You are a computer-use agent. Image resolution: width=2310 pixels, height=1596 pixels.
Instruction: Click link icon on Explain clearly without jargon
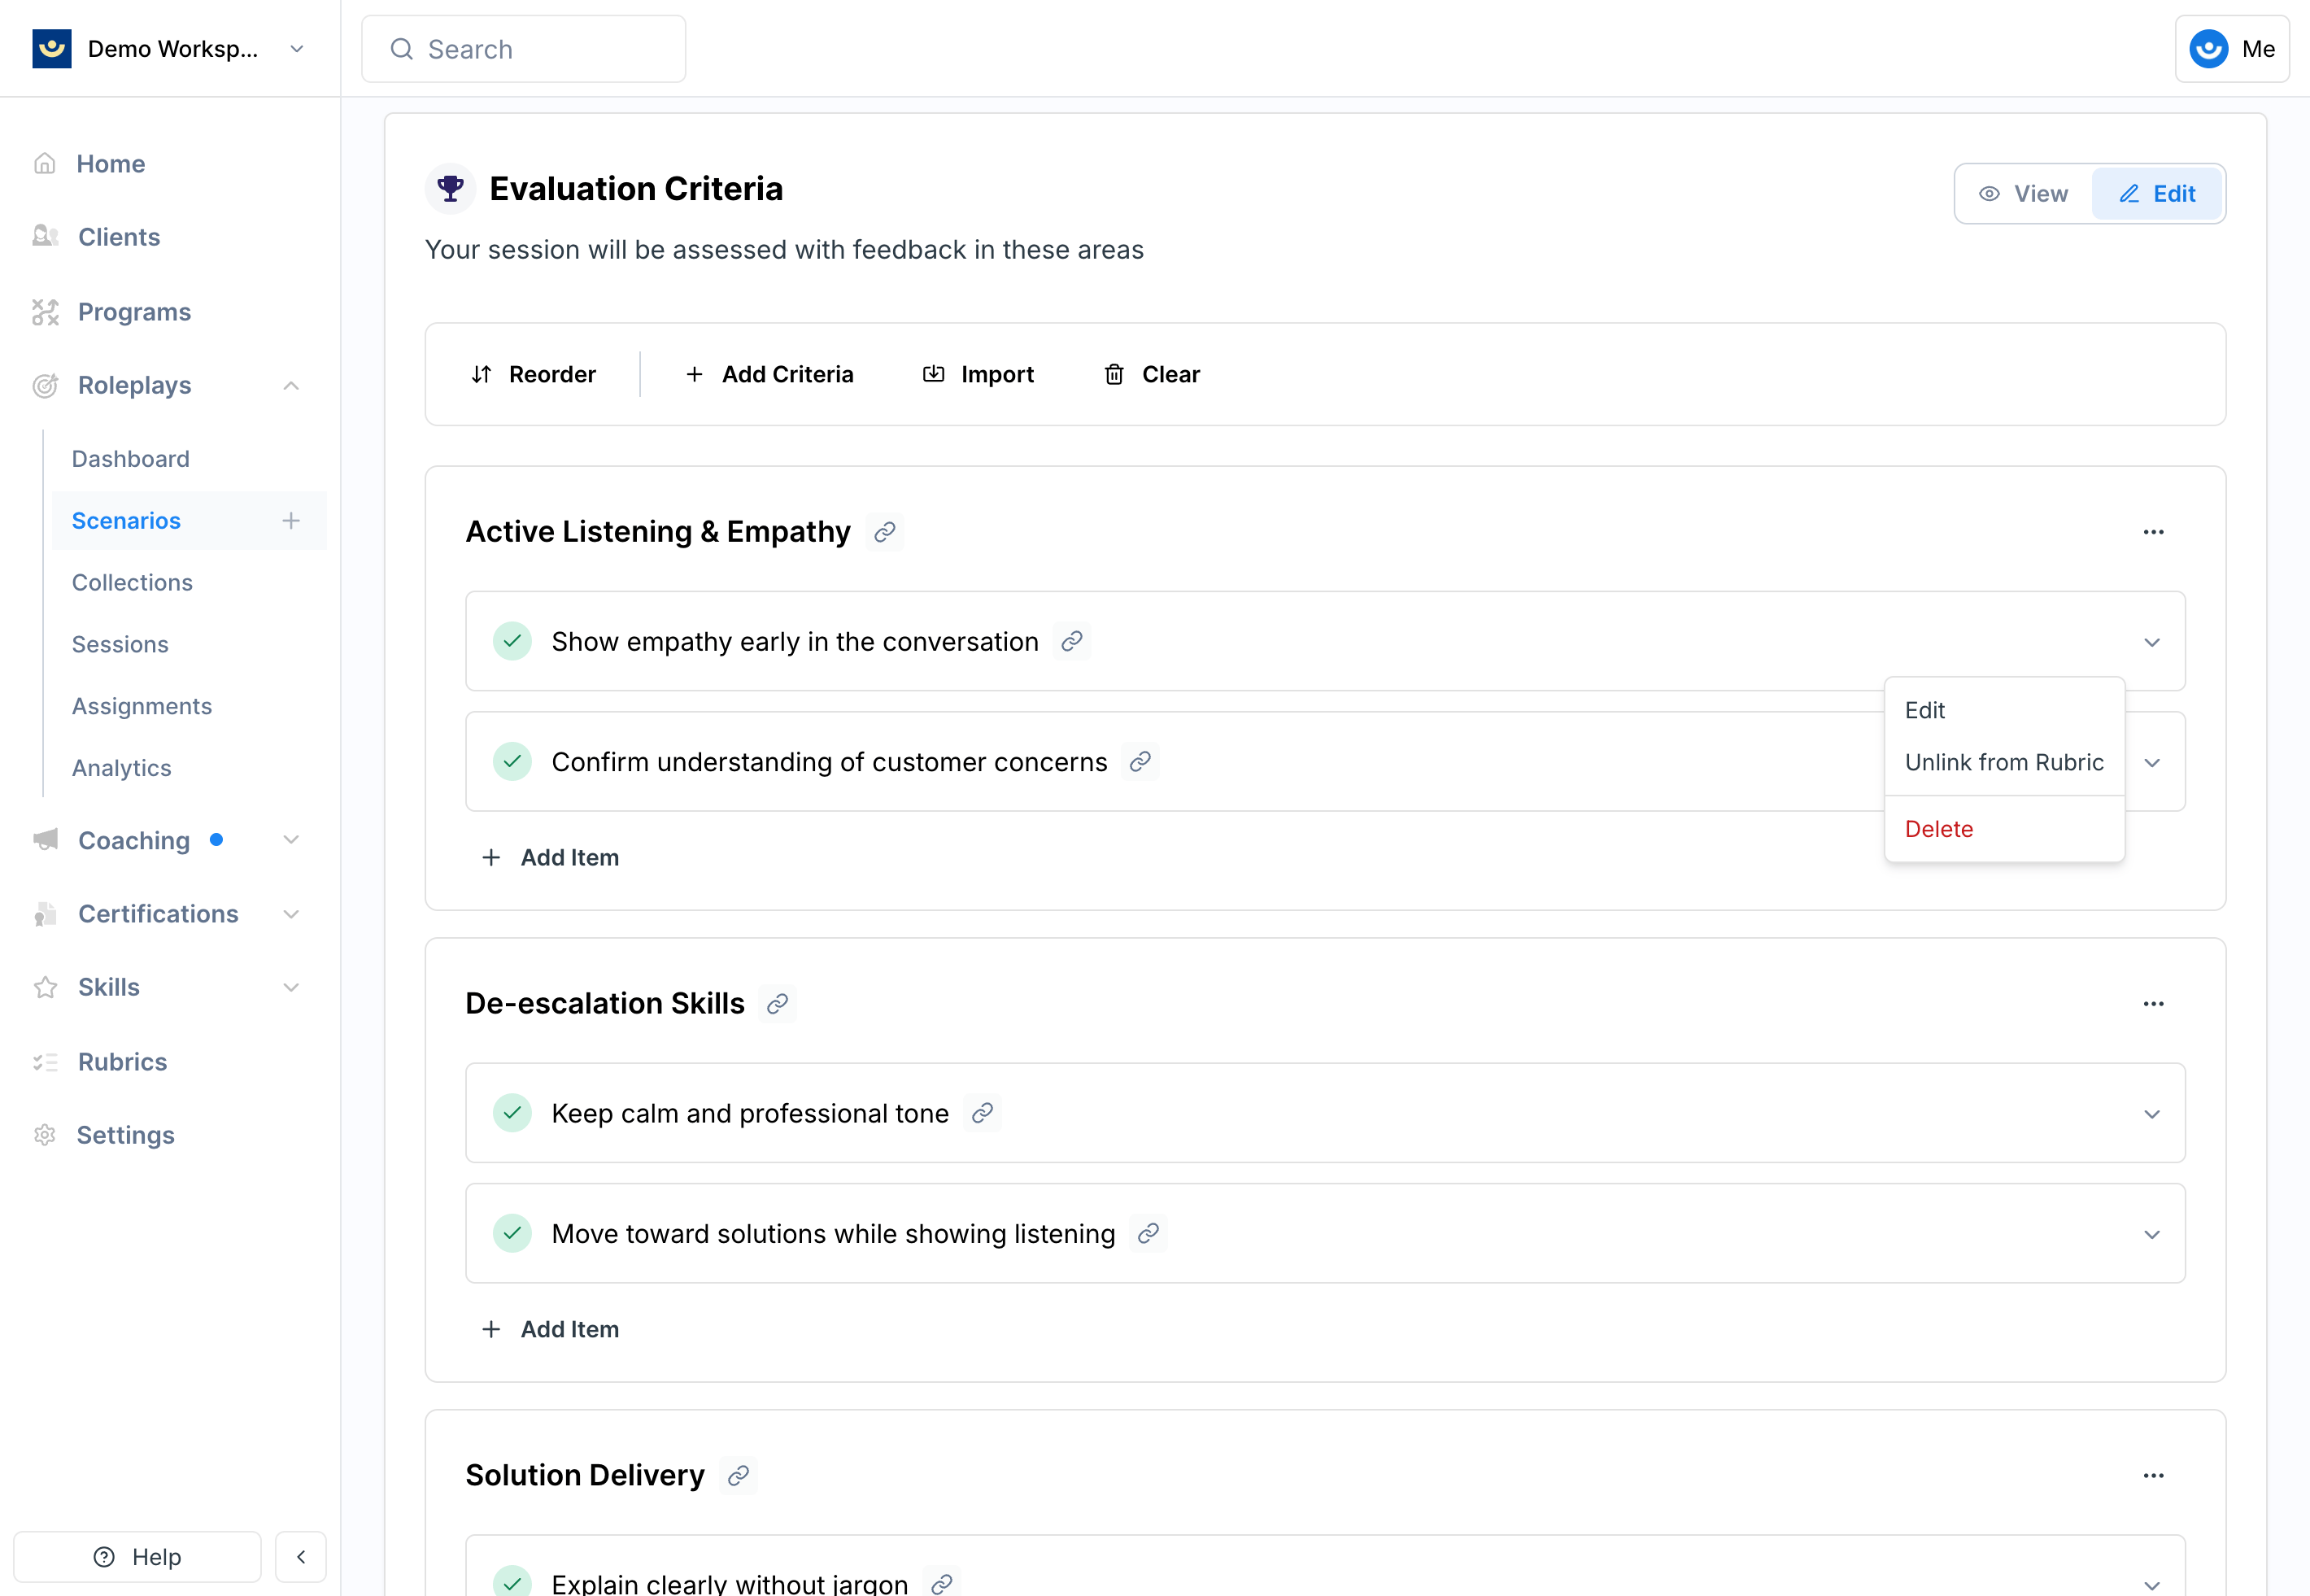tap(941, 1585)
